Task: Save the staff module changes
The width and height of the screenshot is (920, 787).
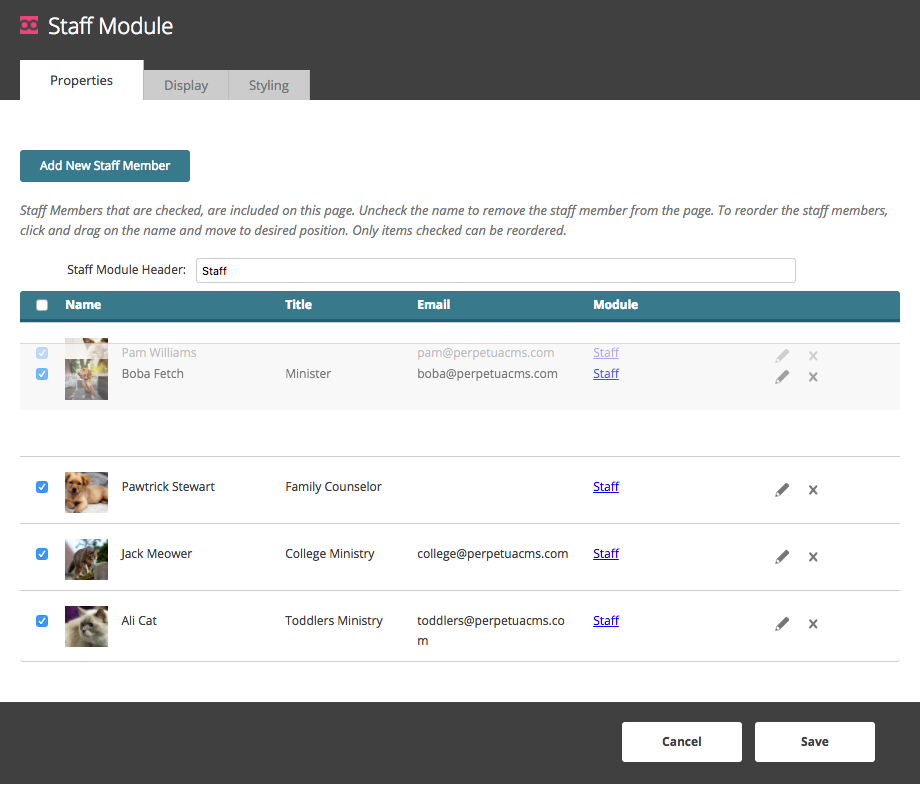Action: [814, 742]
